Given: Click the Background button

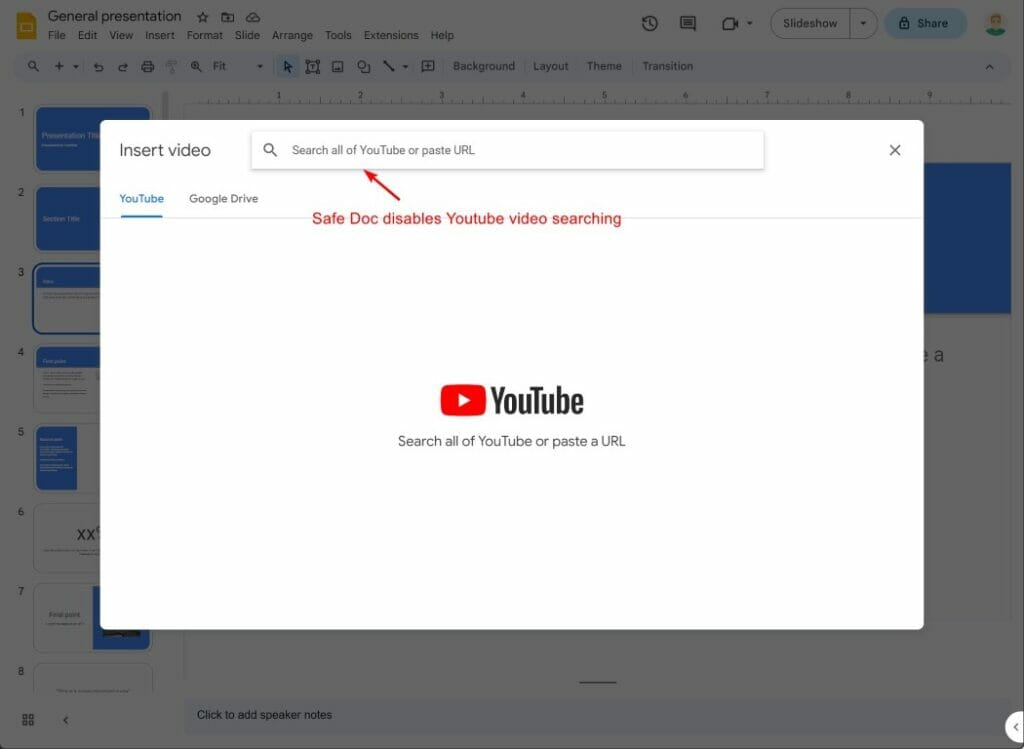Looking at the screenshot, I should [483, 66].
